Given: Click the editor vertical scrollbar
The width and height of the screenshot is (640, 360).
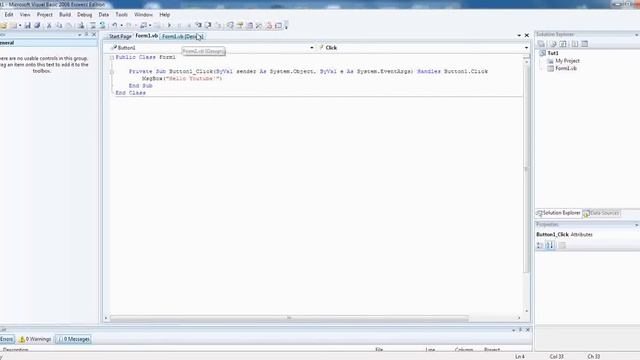Looking at the screenshot, I should pyautogui.click(x=526, y=169).
